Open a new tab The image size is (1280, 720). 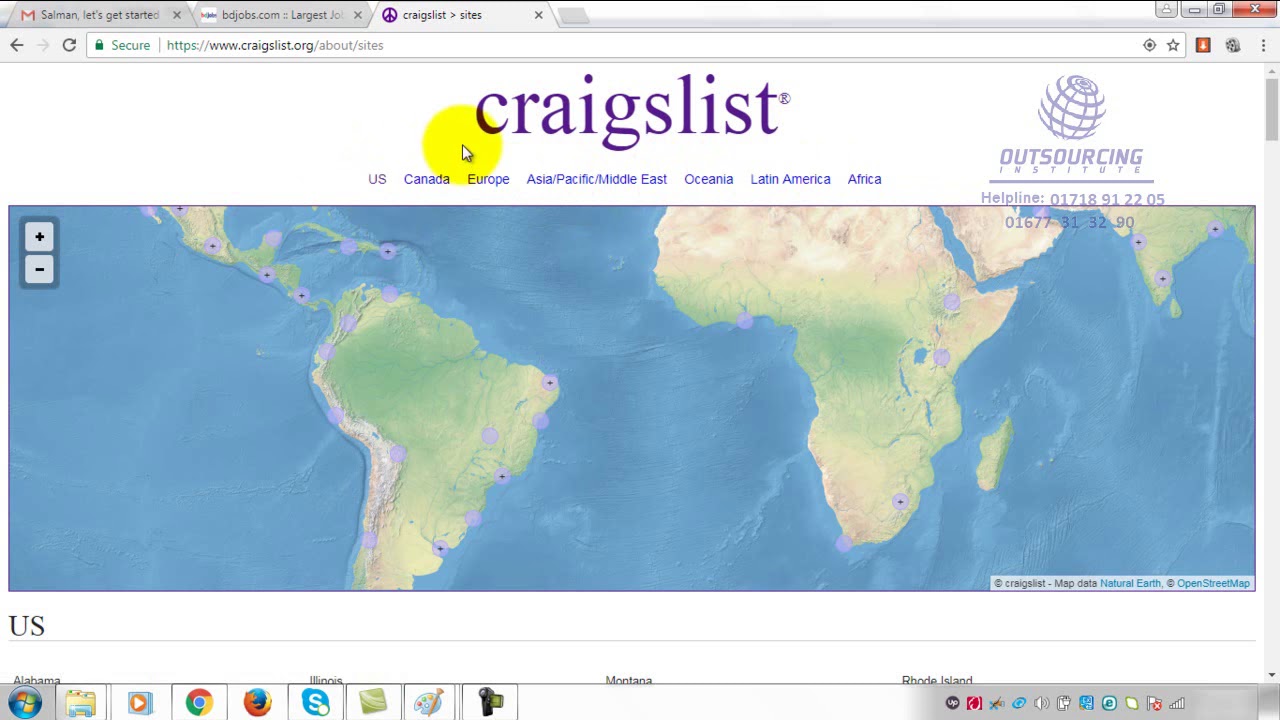574,15
